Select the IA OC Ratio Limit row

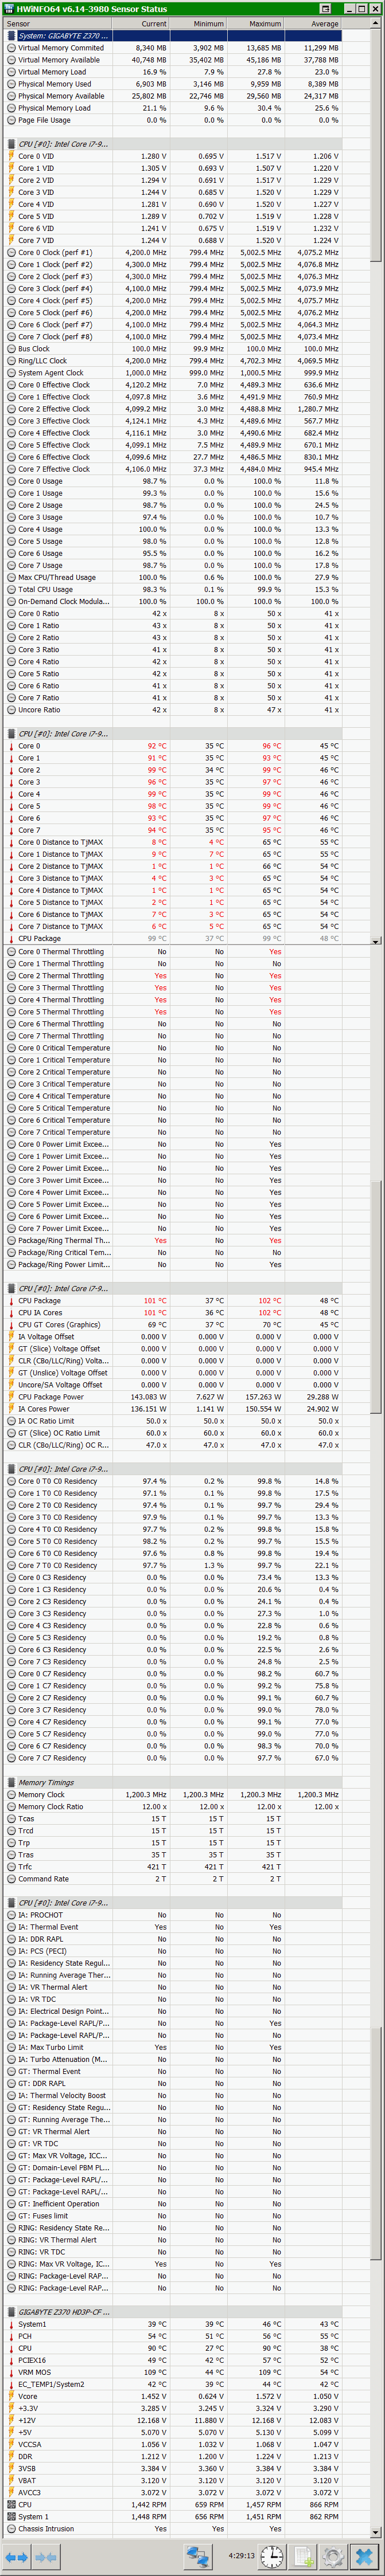(x=172, y=1421)
